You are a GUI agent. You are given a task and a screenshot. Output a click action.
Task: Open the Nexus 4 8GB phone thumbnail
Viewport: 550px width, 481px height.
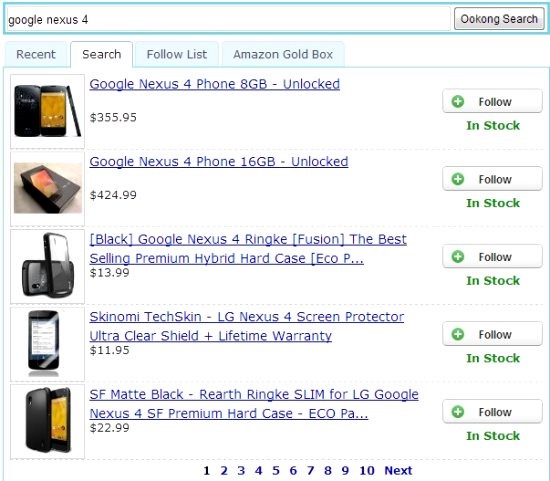tap(48, 111)
